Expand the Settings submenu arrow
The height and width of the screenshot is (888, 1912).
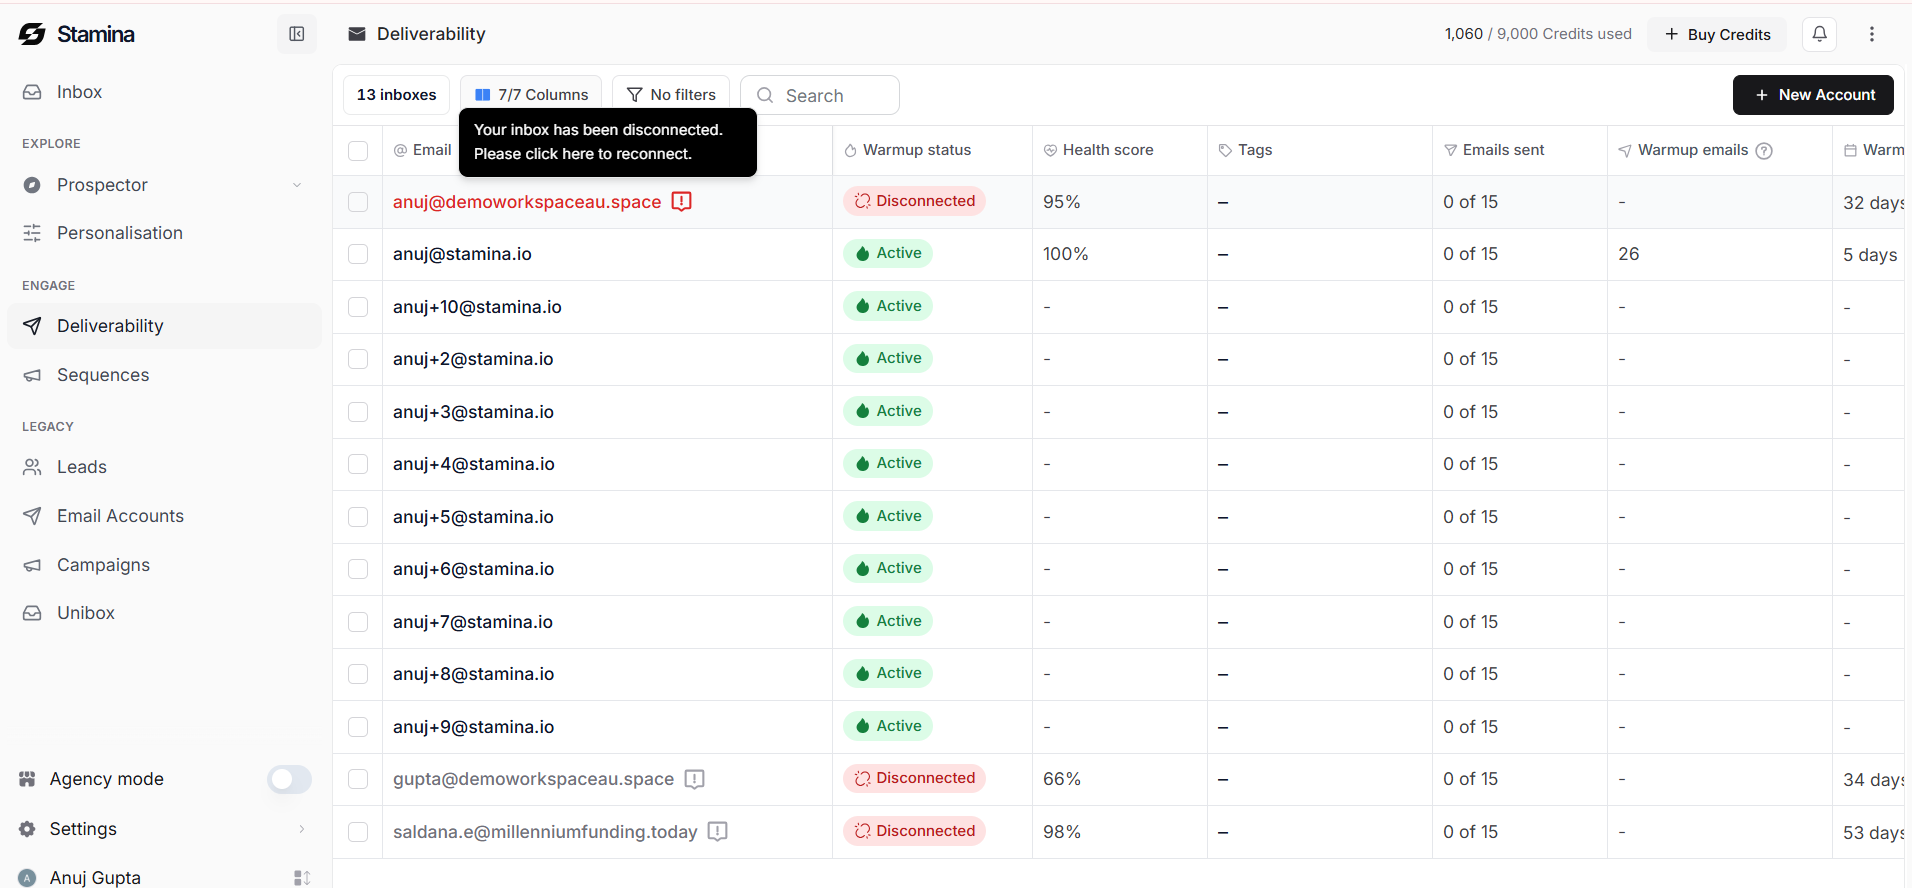[x=301, y=829]
